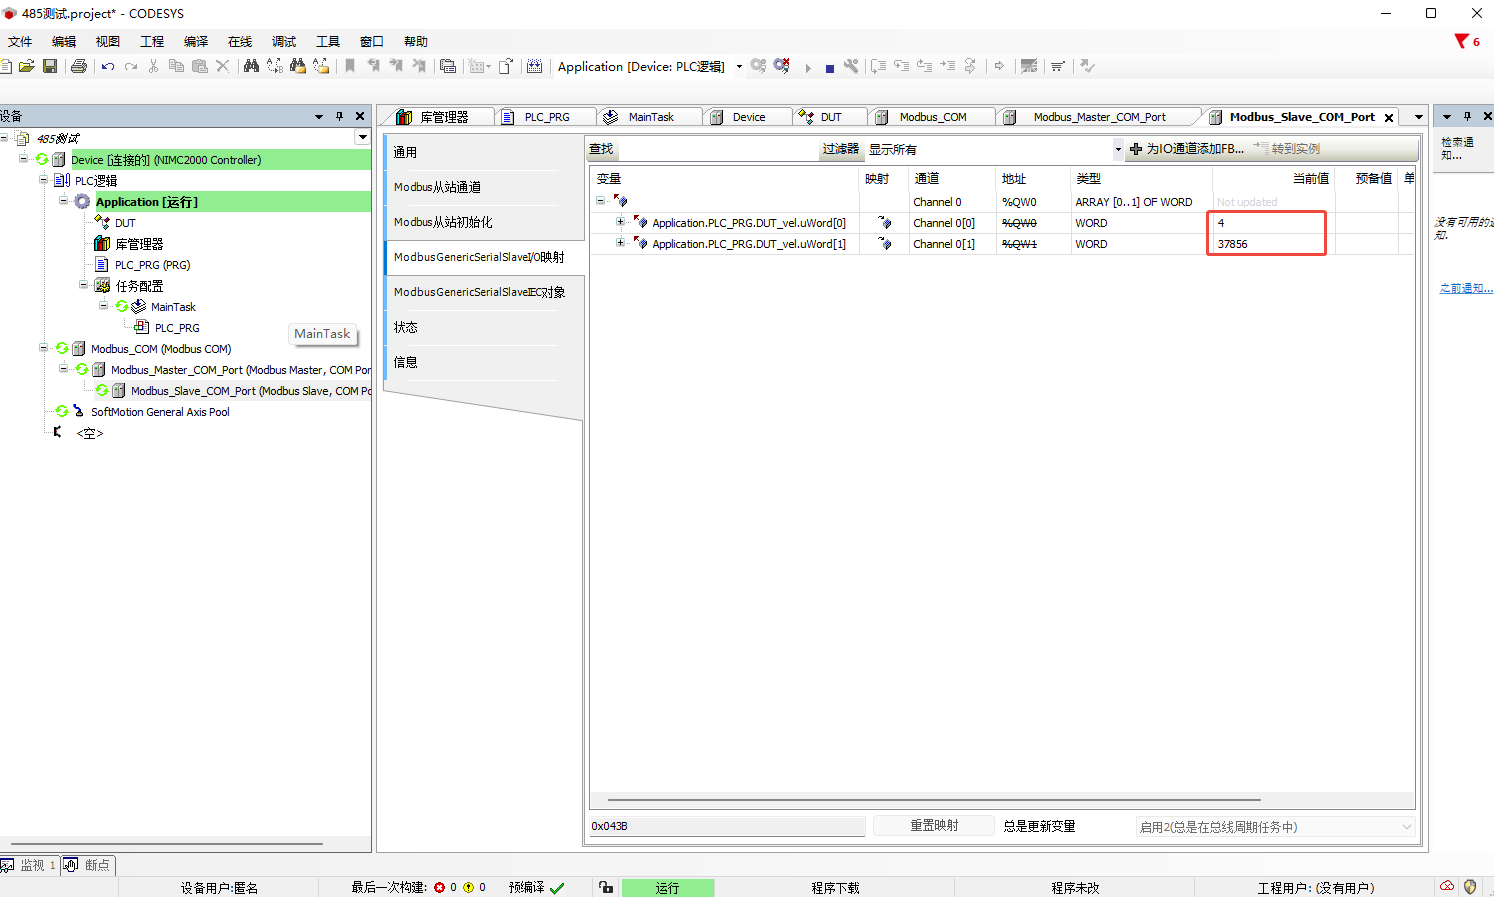Image resolution: width=1494 pixels, height=897 pixels.
Task: Click the notification flag showing 6
Action: [x=1467, y=41]
